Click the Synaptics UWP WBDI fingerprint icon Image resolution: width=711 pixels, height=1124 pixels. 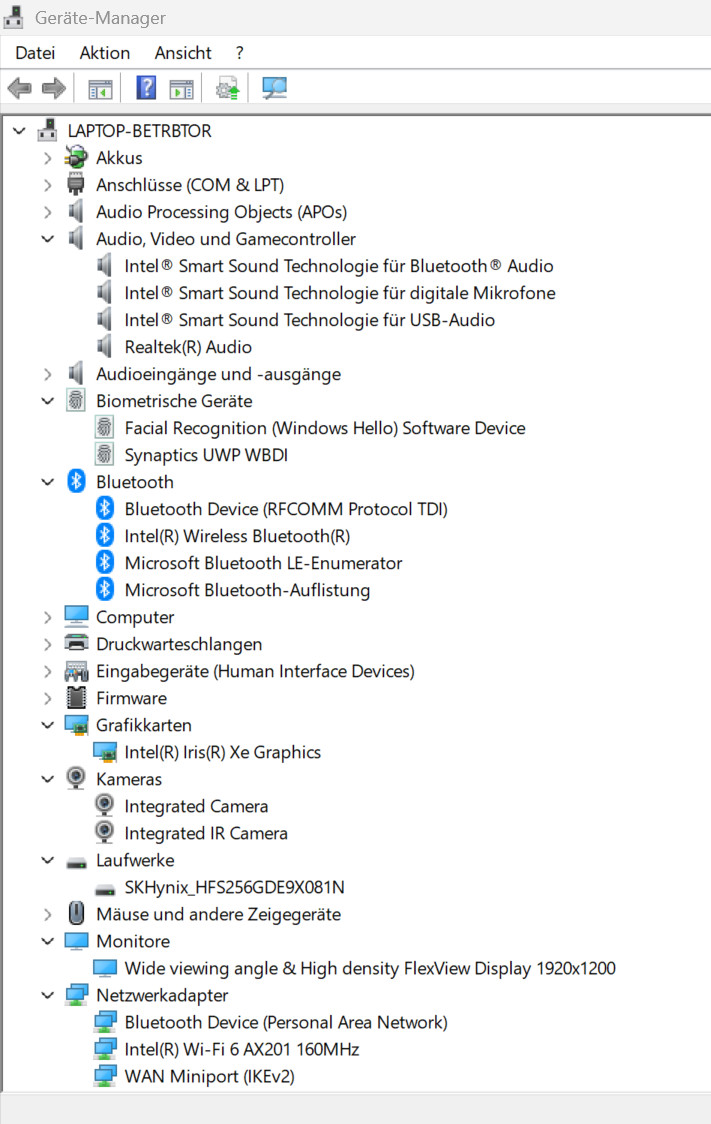pos(105,454)
